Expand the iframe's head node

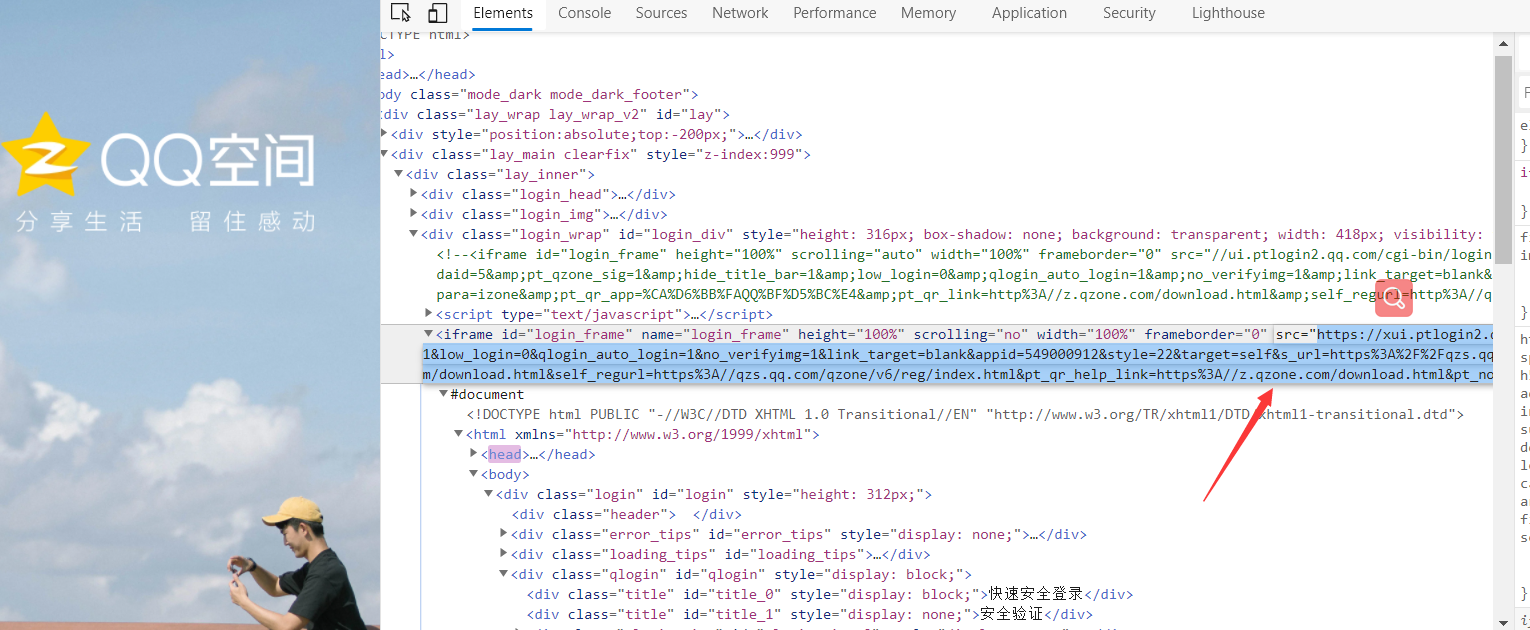[x=474, y=454]
